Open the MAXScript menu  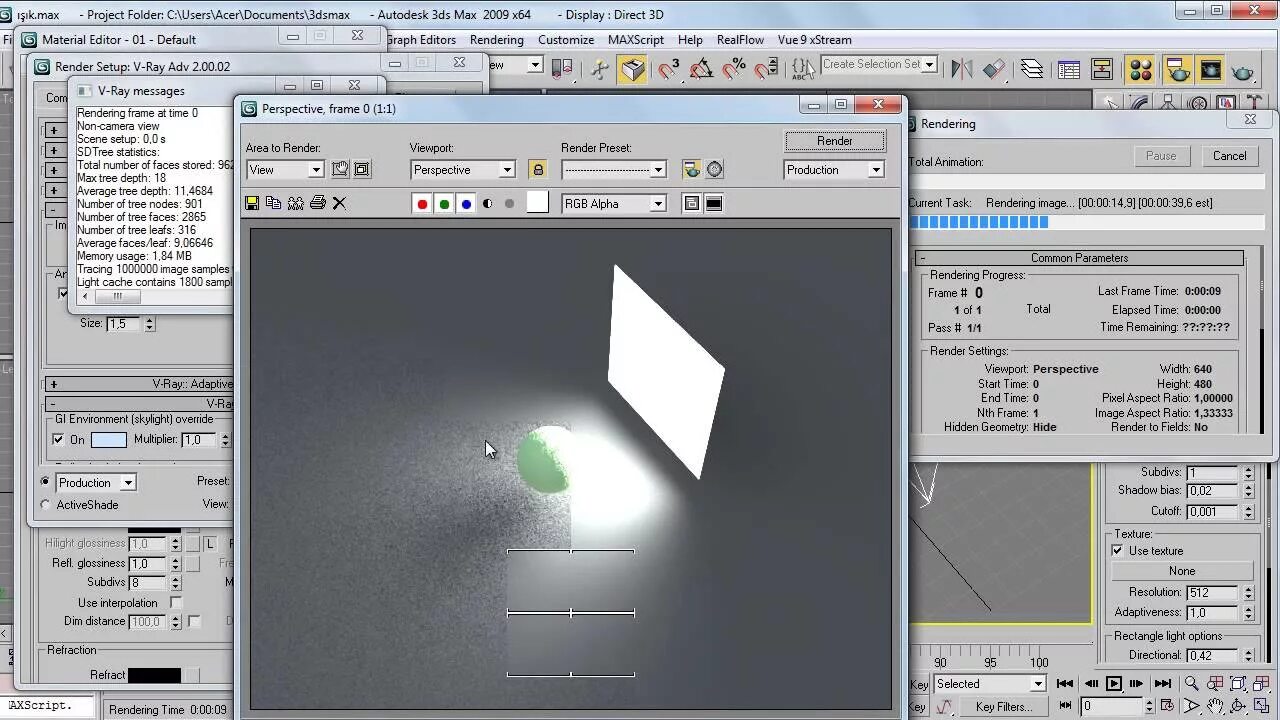click(x=636, y=40)
